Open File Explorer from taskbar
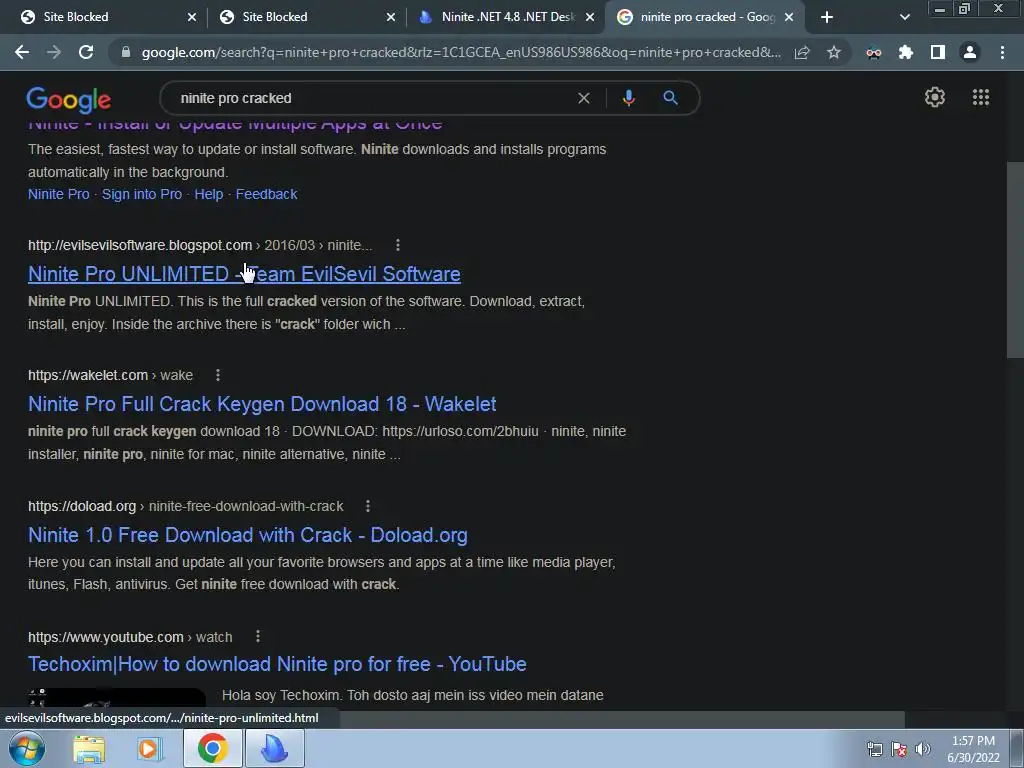1024x768 pixels. pyautogui.click(x=89, y=749)
